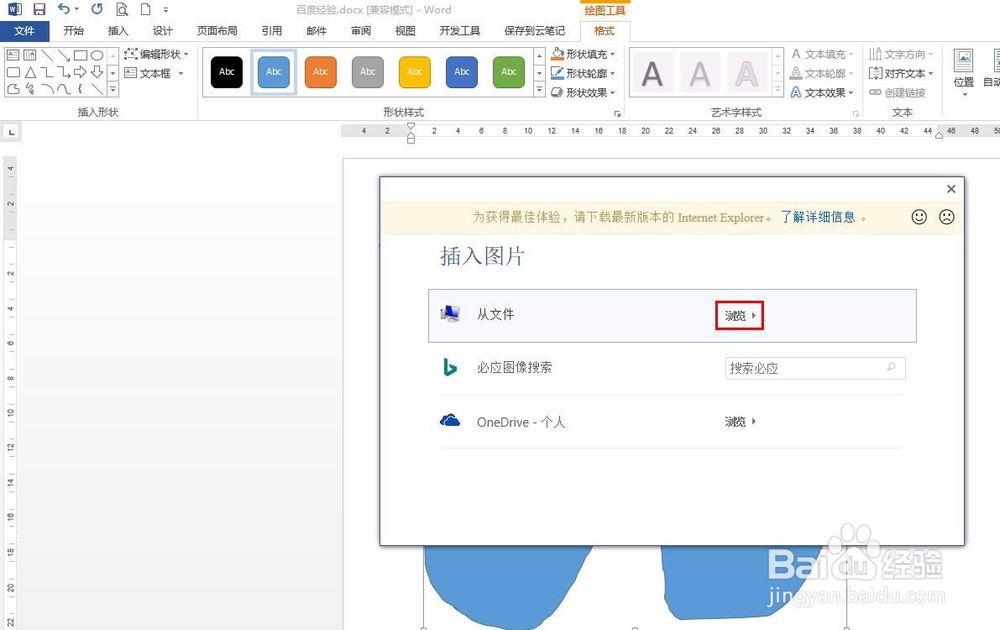Switch to the Developer (开发工具) tab
This screenshot has height=630, width=1000.
(x=460, y=31)
